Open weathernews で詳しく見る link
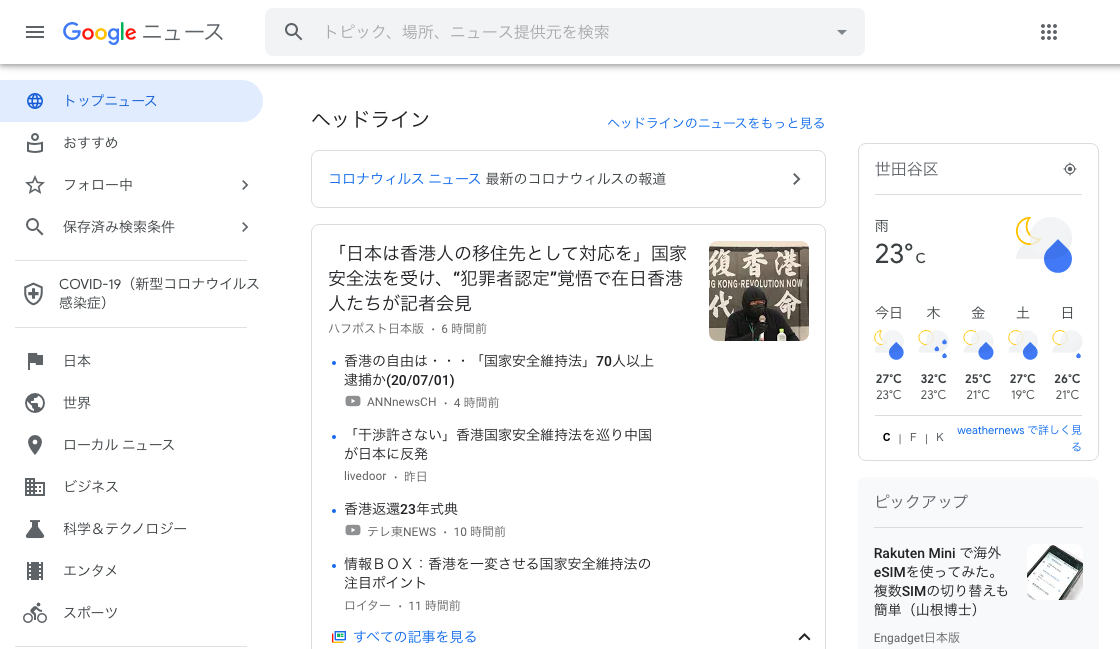This screenshot has height=649, width=1120. 1019,438
